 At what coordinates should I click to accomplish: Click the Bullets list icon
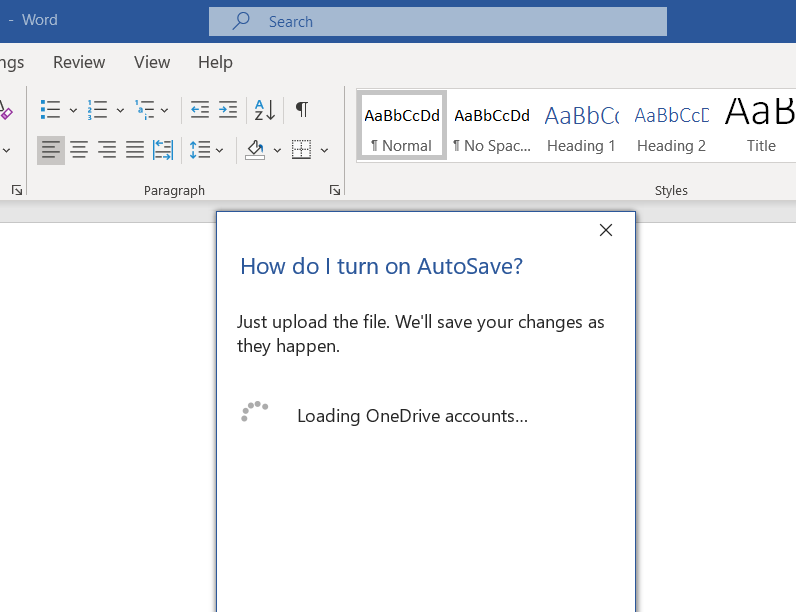(50, 110)
